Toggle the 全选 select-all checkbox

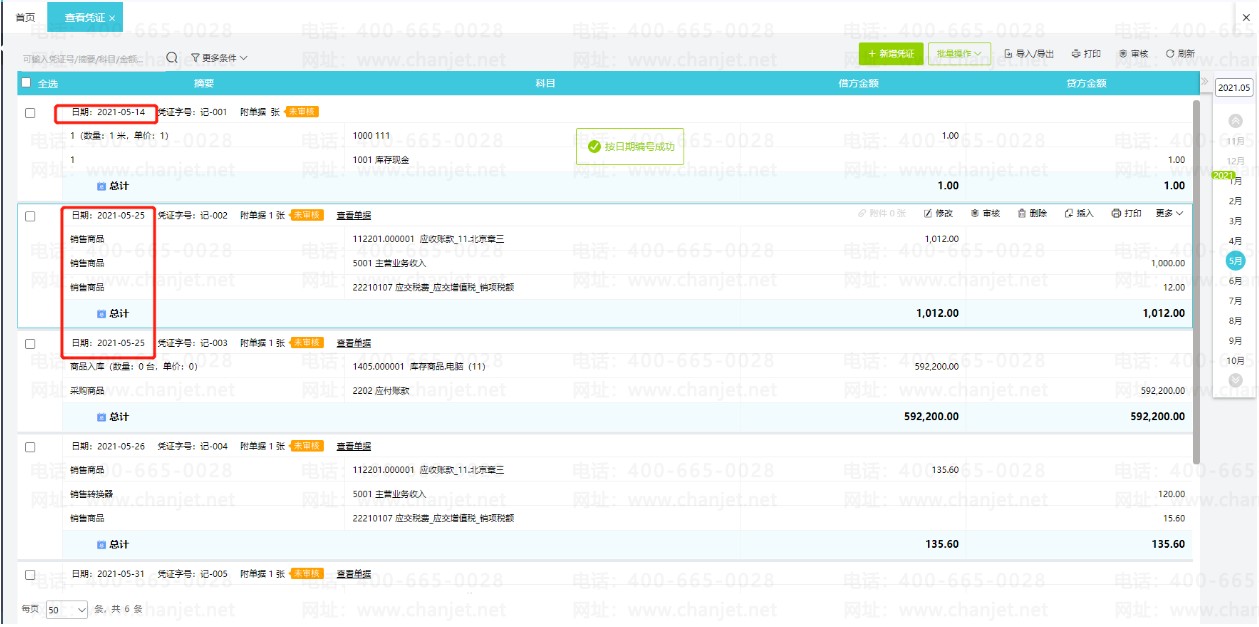point(26,83)
